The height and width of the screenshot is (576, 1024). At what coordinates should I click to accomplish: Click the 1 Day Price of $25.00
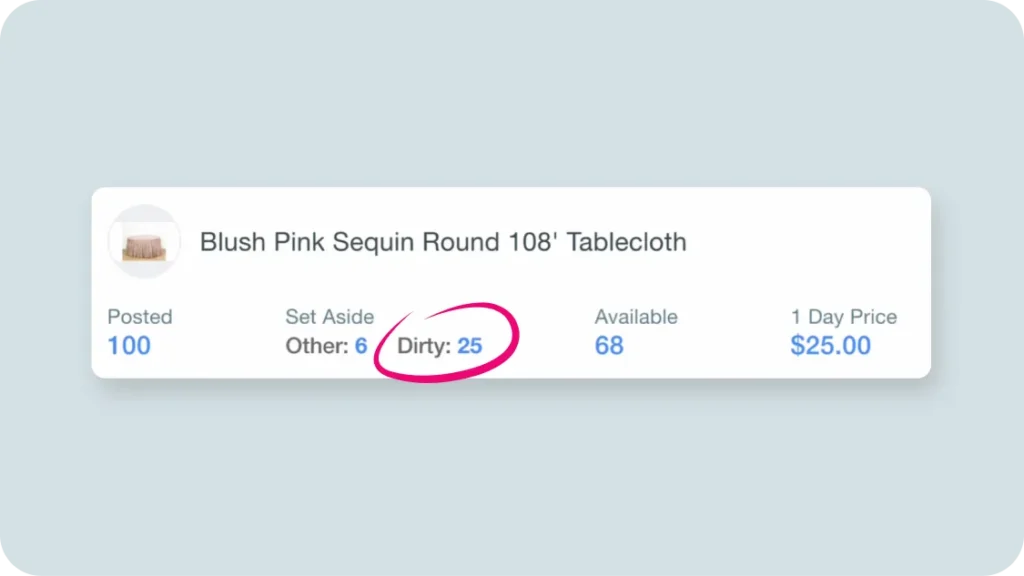click(x=831, y=346)
